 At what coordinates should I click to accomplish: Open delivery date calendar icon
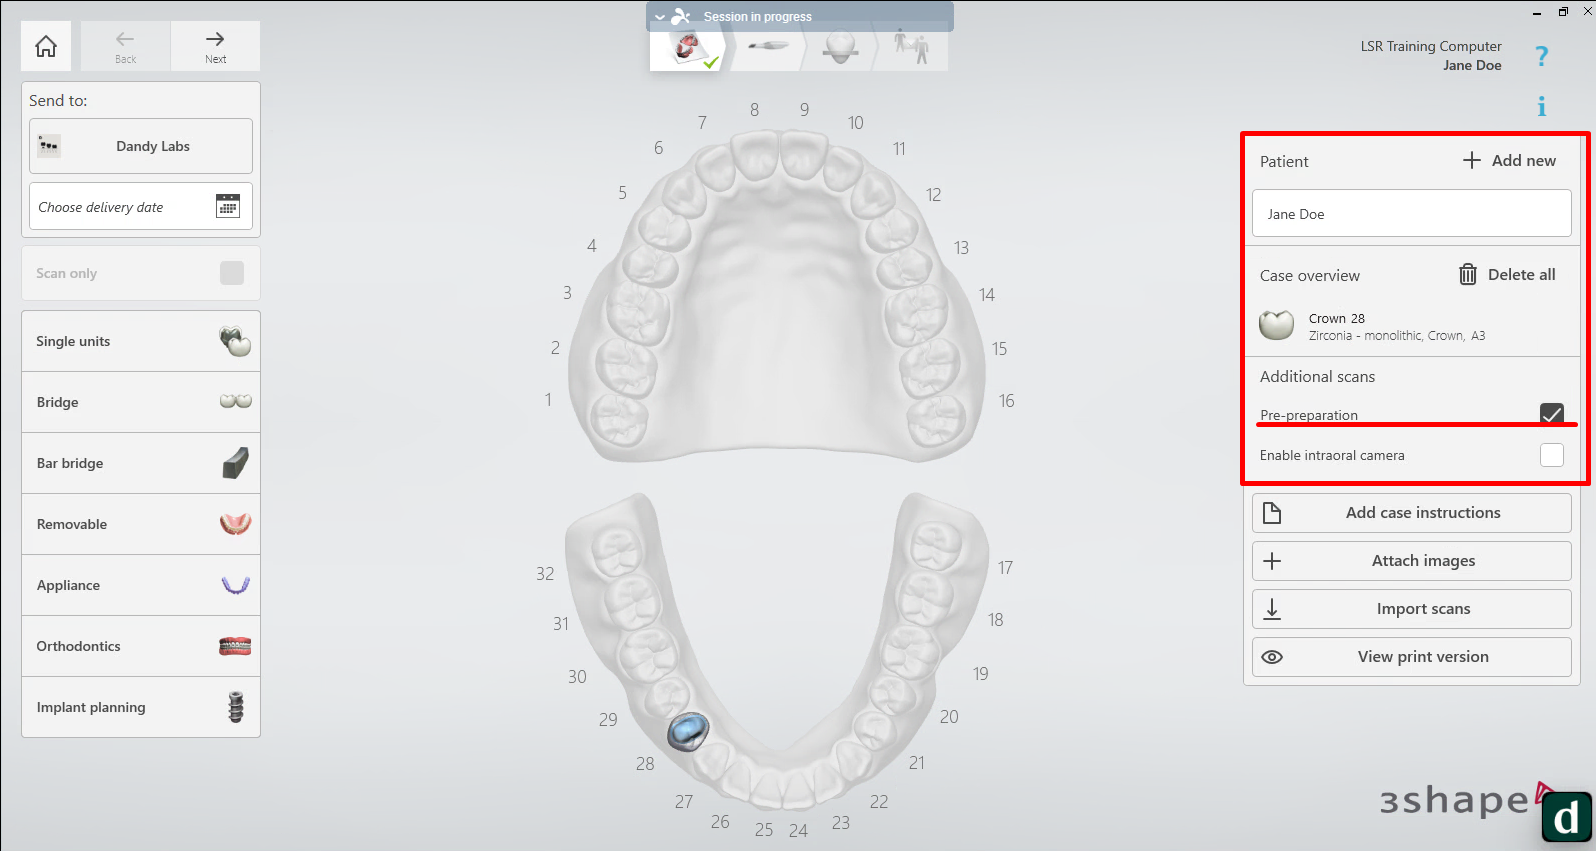[x=228, y=206]
